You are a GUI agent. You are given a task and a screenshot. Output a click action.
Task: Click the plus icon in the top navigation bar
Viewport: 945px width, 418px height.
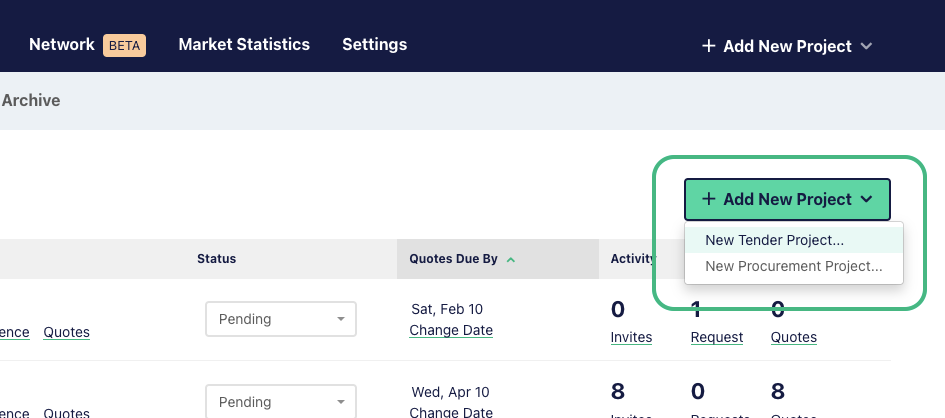(x=709, y=46)
